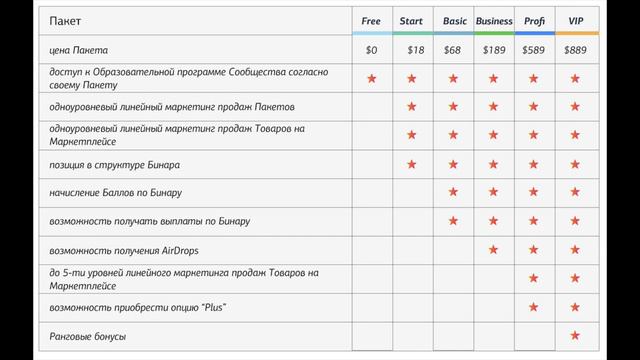
Task: Select the Profi package column header
Action: pyautogui.click(x=534, y=21)
